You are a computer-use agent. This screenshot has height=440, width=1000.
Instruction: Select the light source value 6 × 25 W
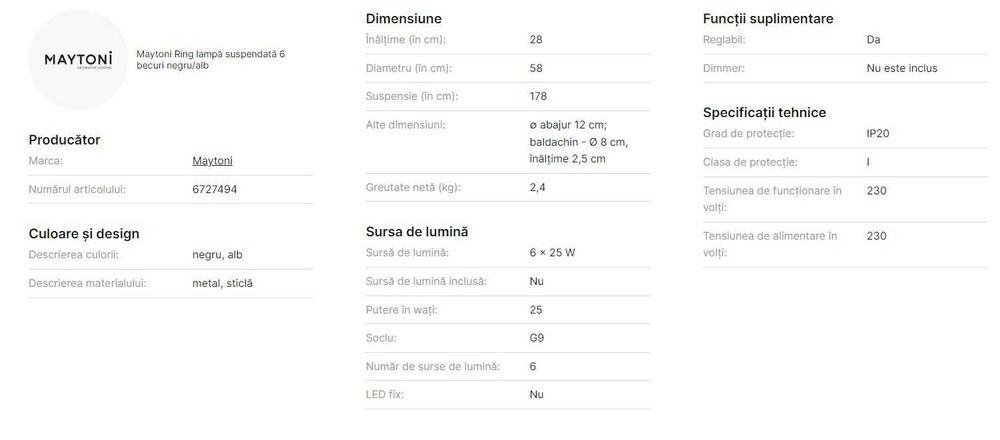click(x=552, y=253)
